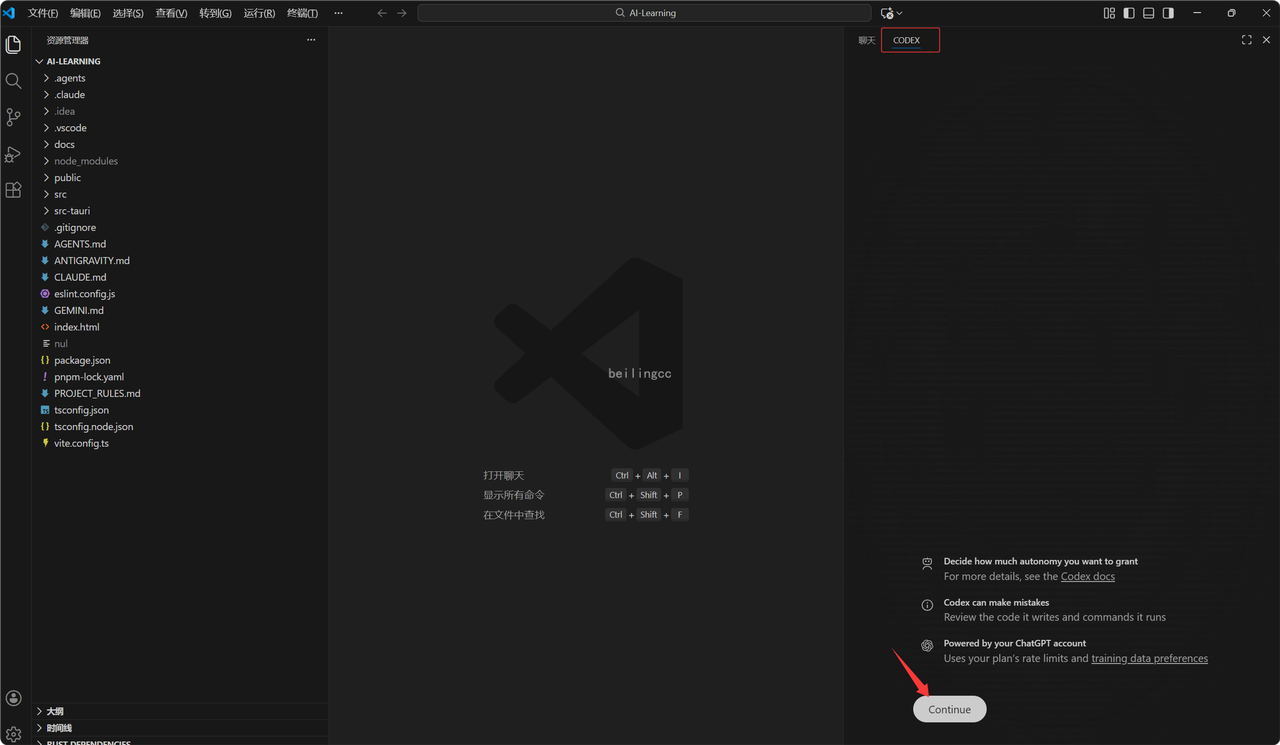Open Explorer panel more actions ellipsis
Screen dimensions: 1280x745
(311, 40)
